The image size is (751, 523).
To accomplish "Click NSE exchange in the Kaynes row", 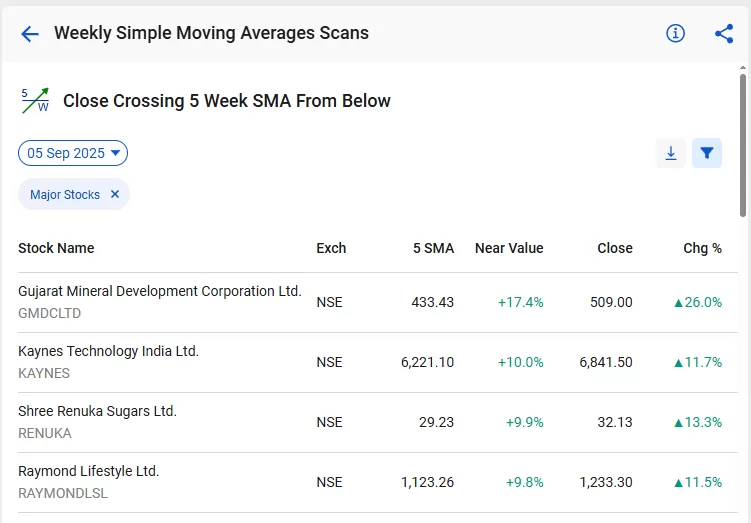I will click(329, 362).
